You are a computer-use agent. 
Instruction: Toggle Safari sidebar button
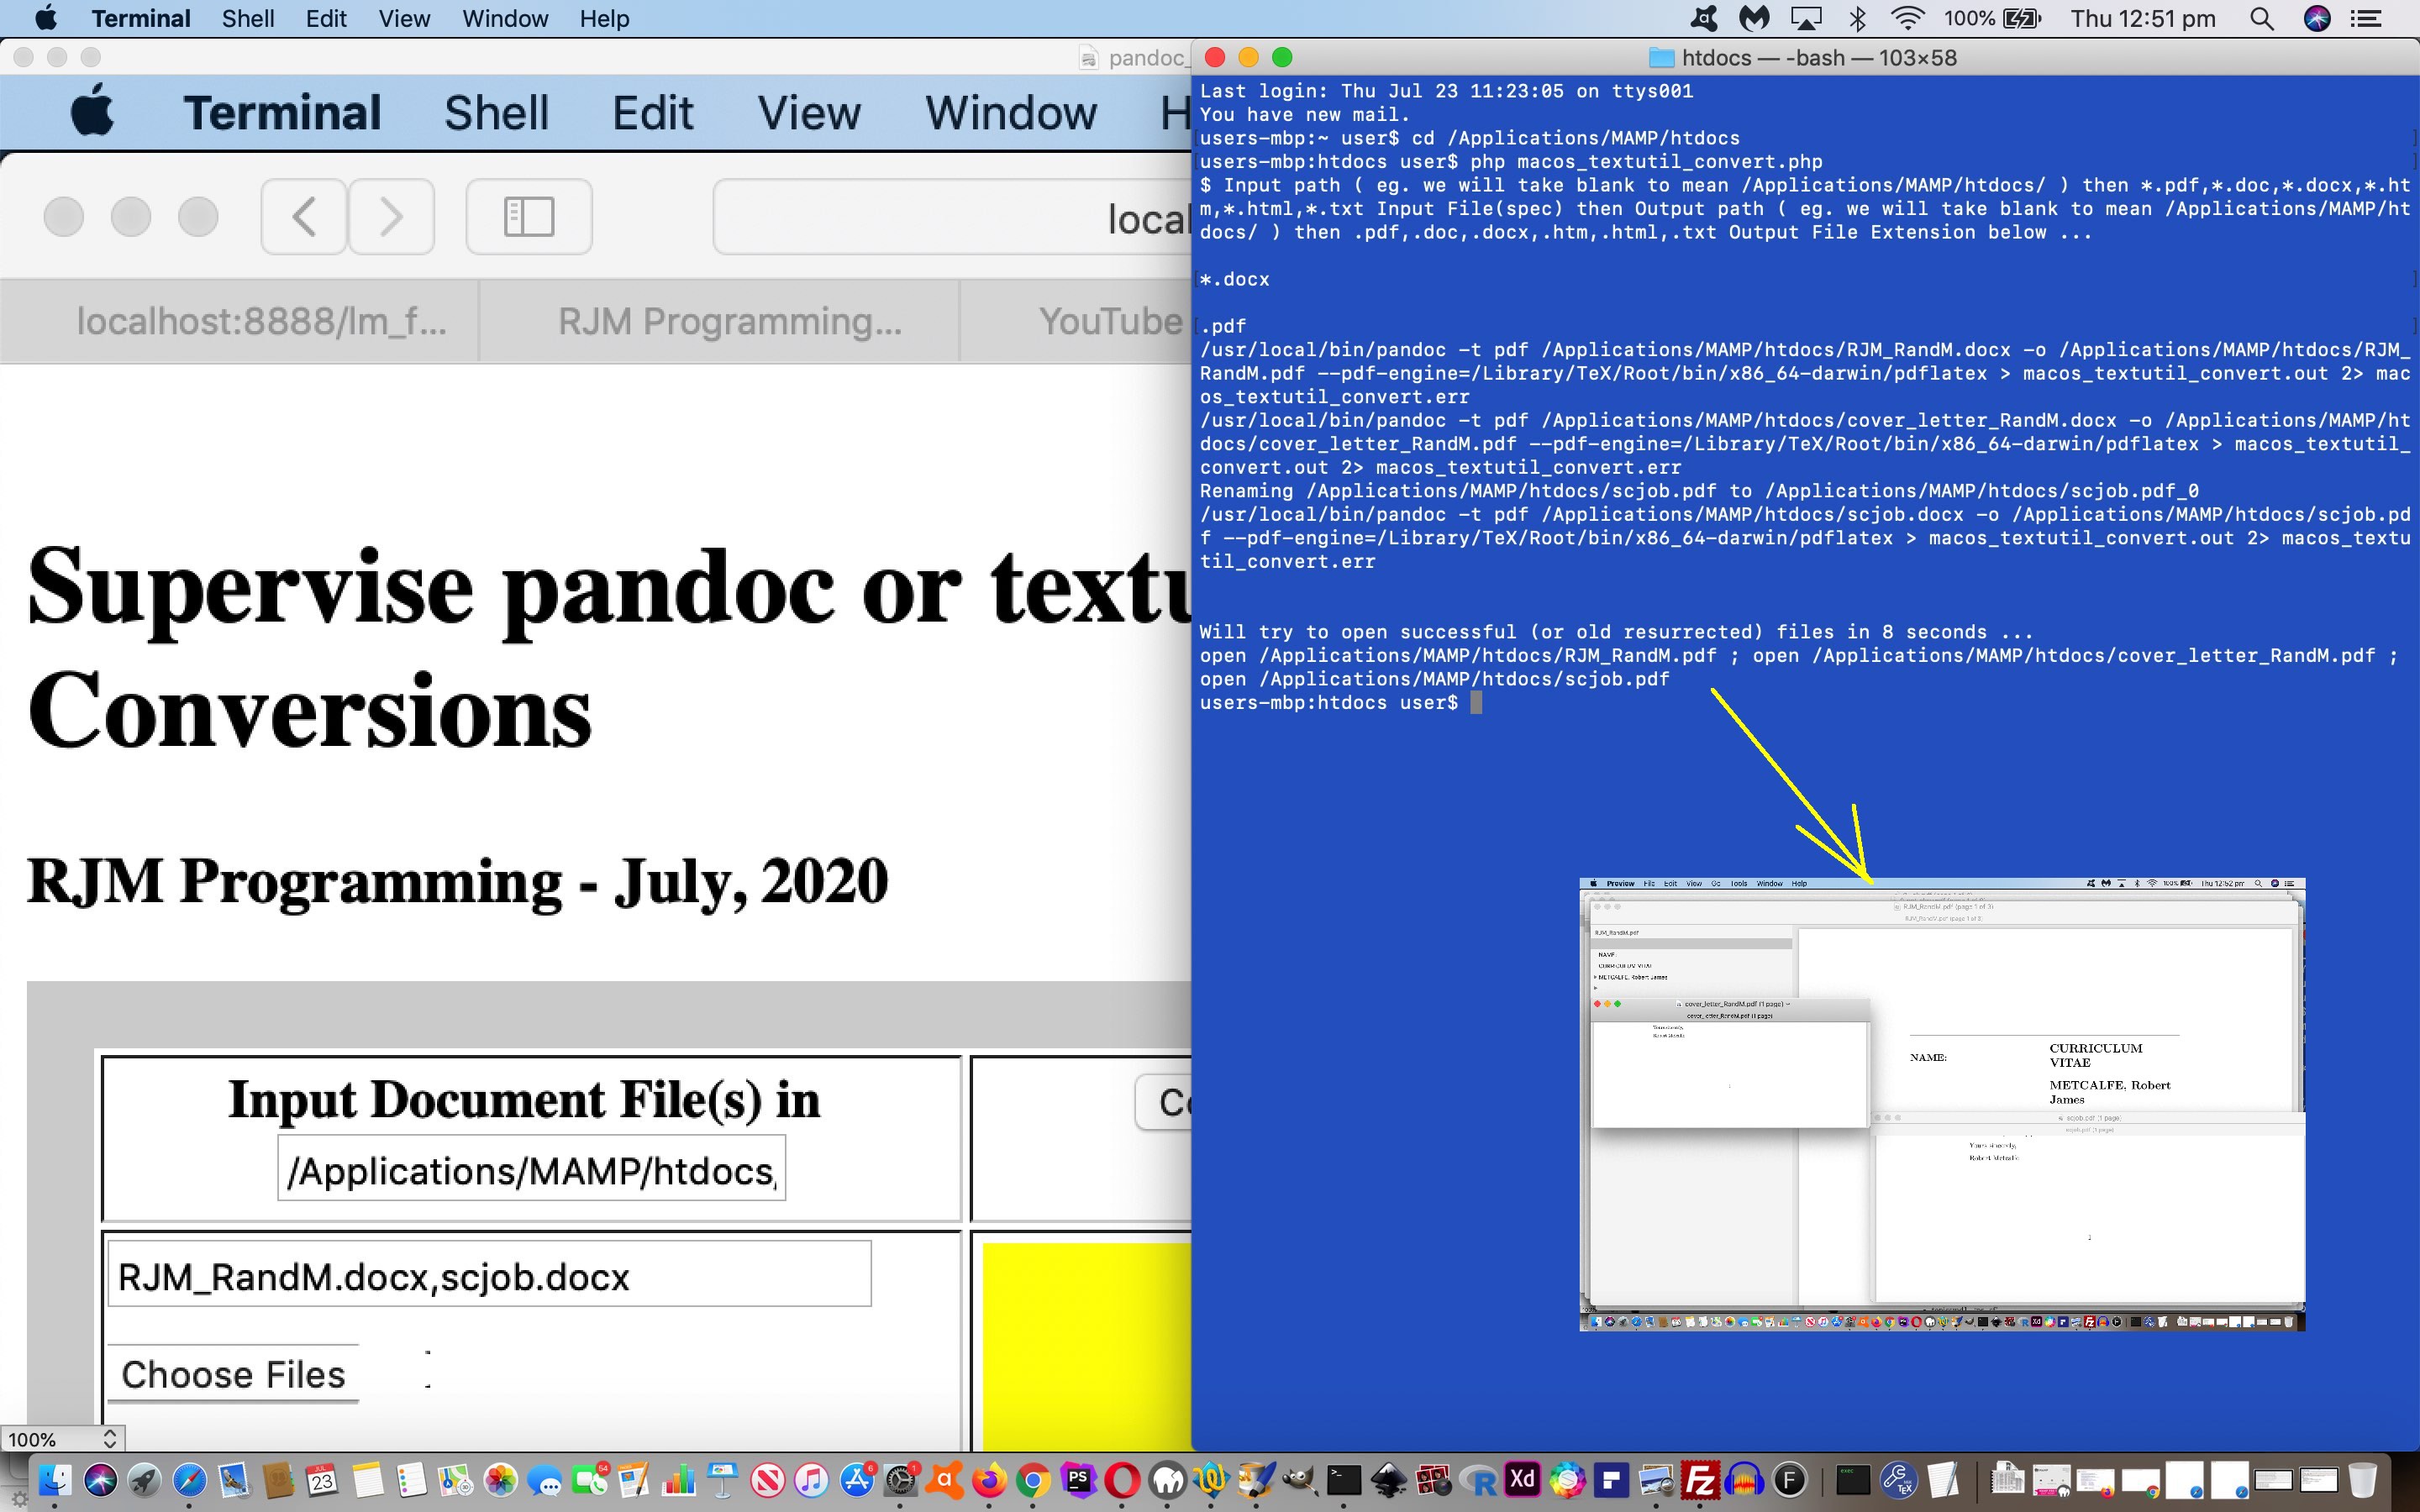[529, 217]
